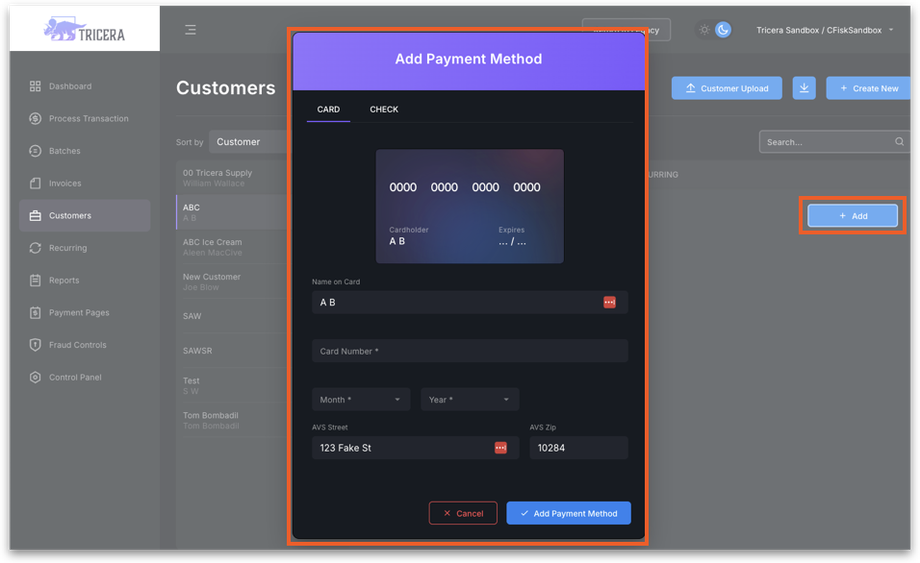The height and width of the screenshot is (563, 920).
Task: Switch to light mode sun icon
Action: 705,30
